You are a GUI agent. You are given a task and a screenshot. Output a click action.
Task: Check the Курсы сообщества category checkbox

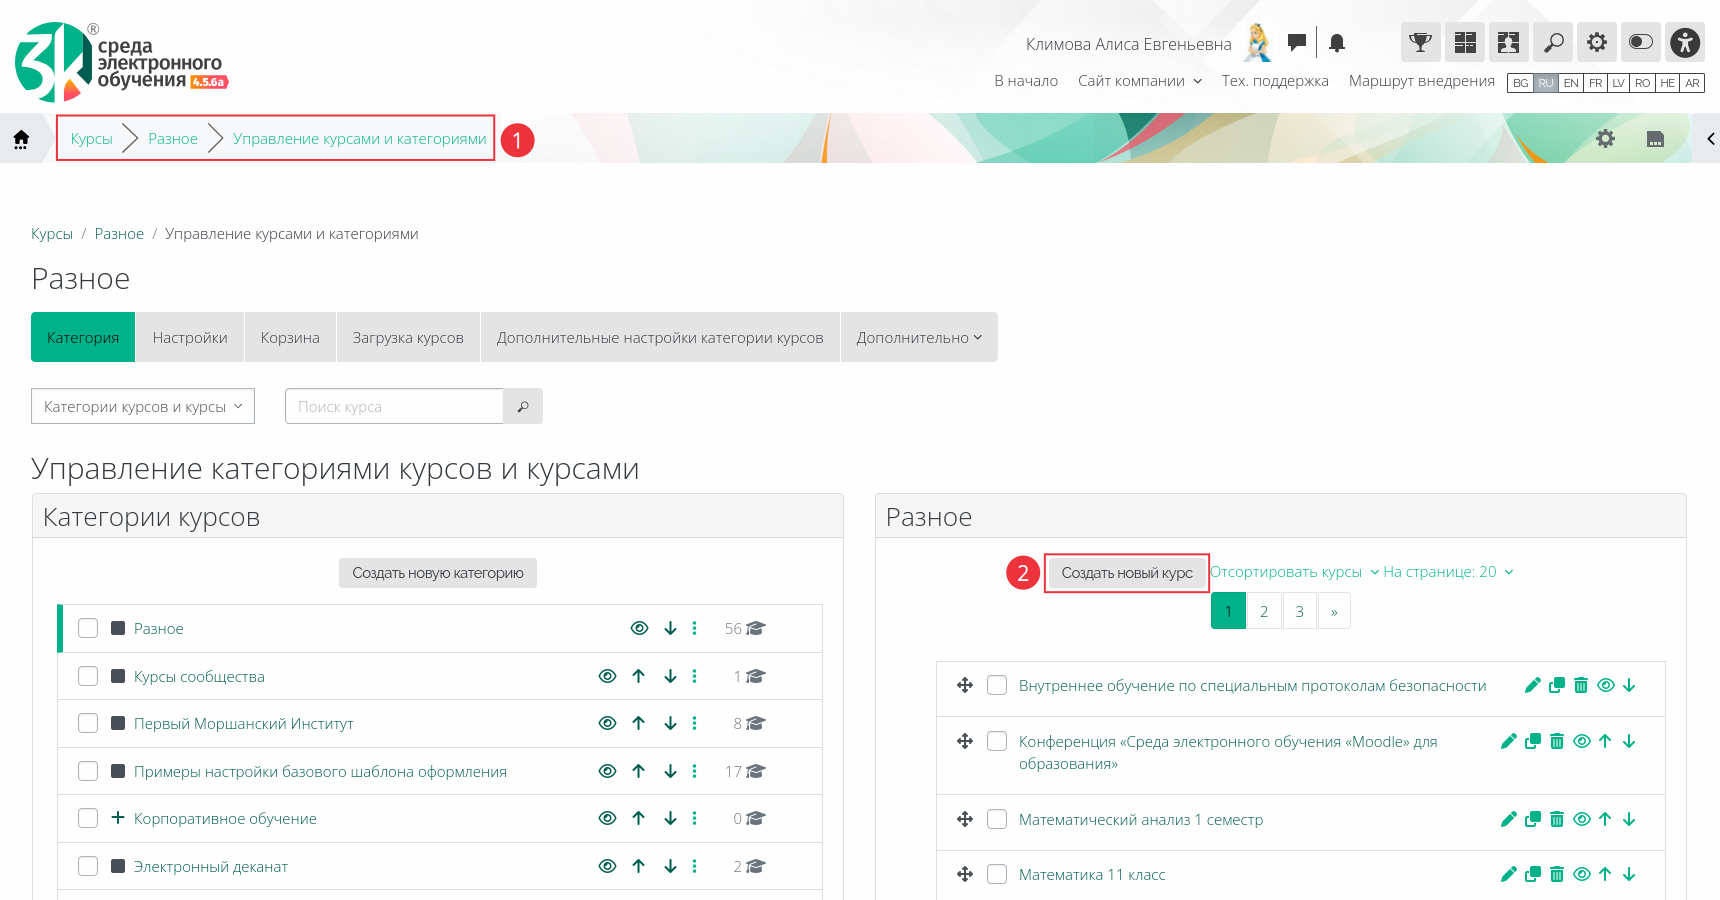click(x=88, y=677)
